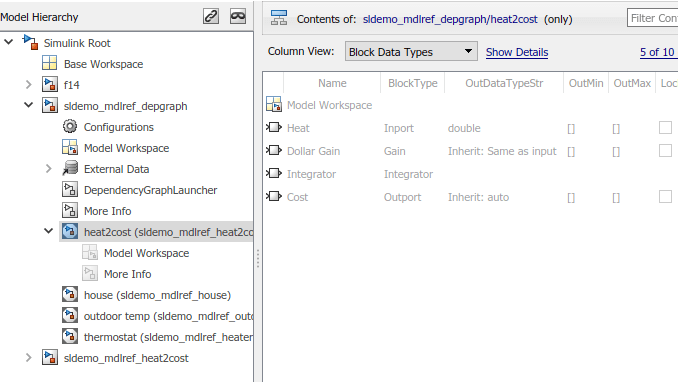Click the greyed Model Workspace icon under heat2cost
This screenshot has width=678, height=382.
(x=90, y=253)
